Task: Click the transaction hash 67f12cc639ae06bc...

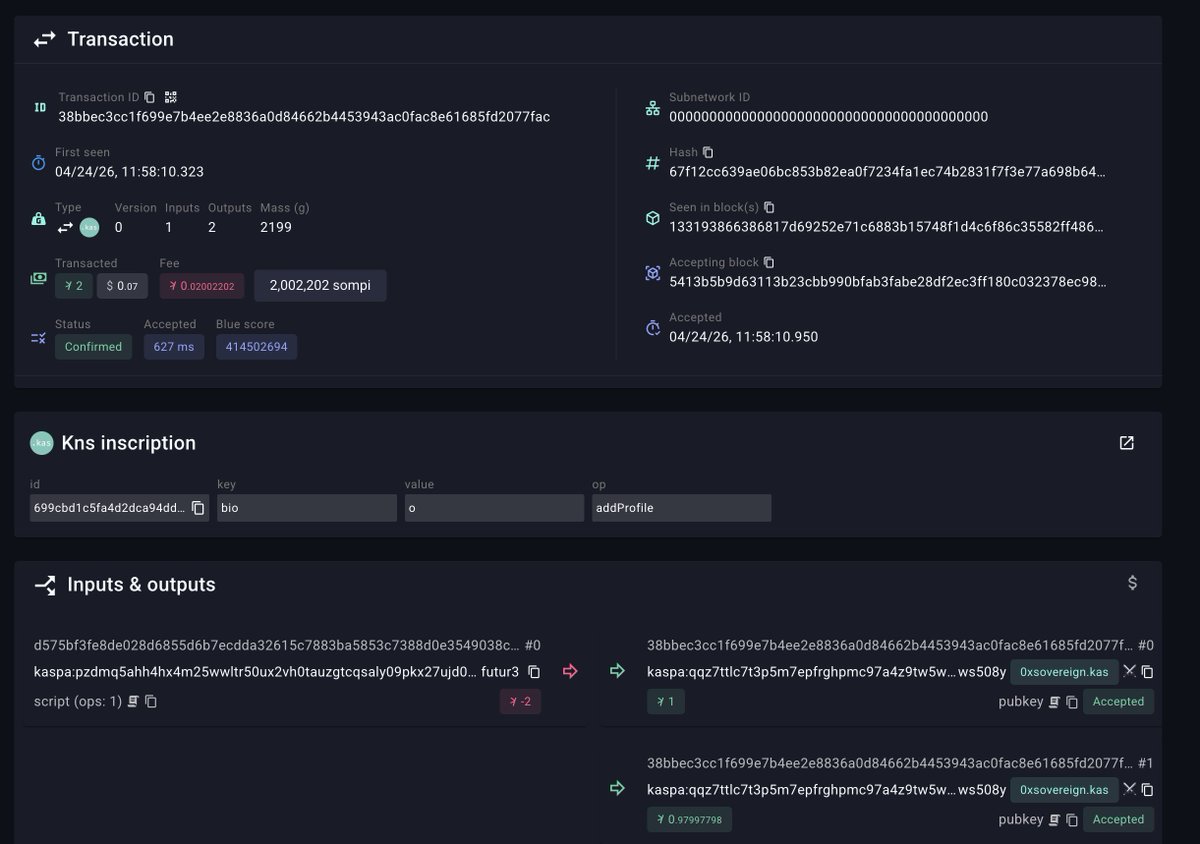Action: click(888, 172)
